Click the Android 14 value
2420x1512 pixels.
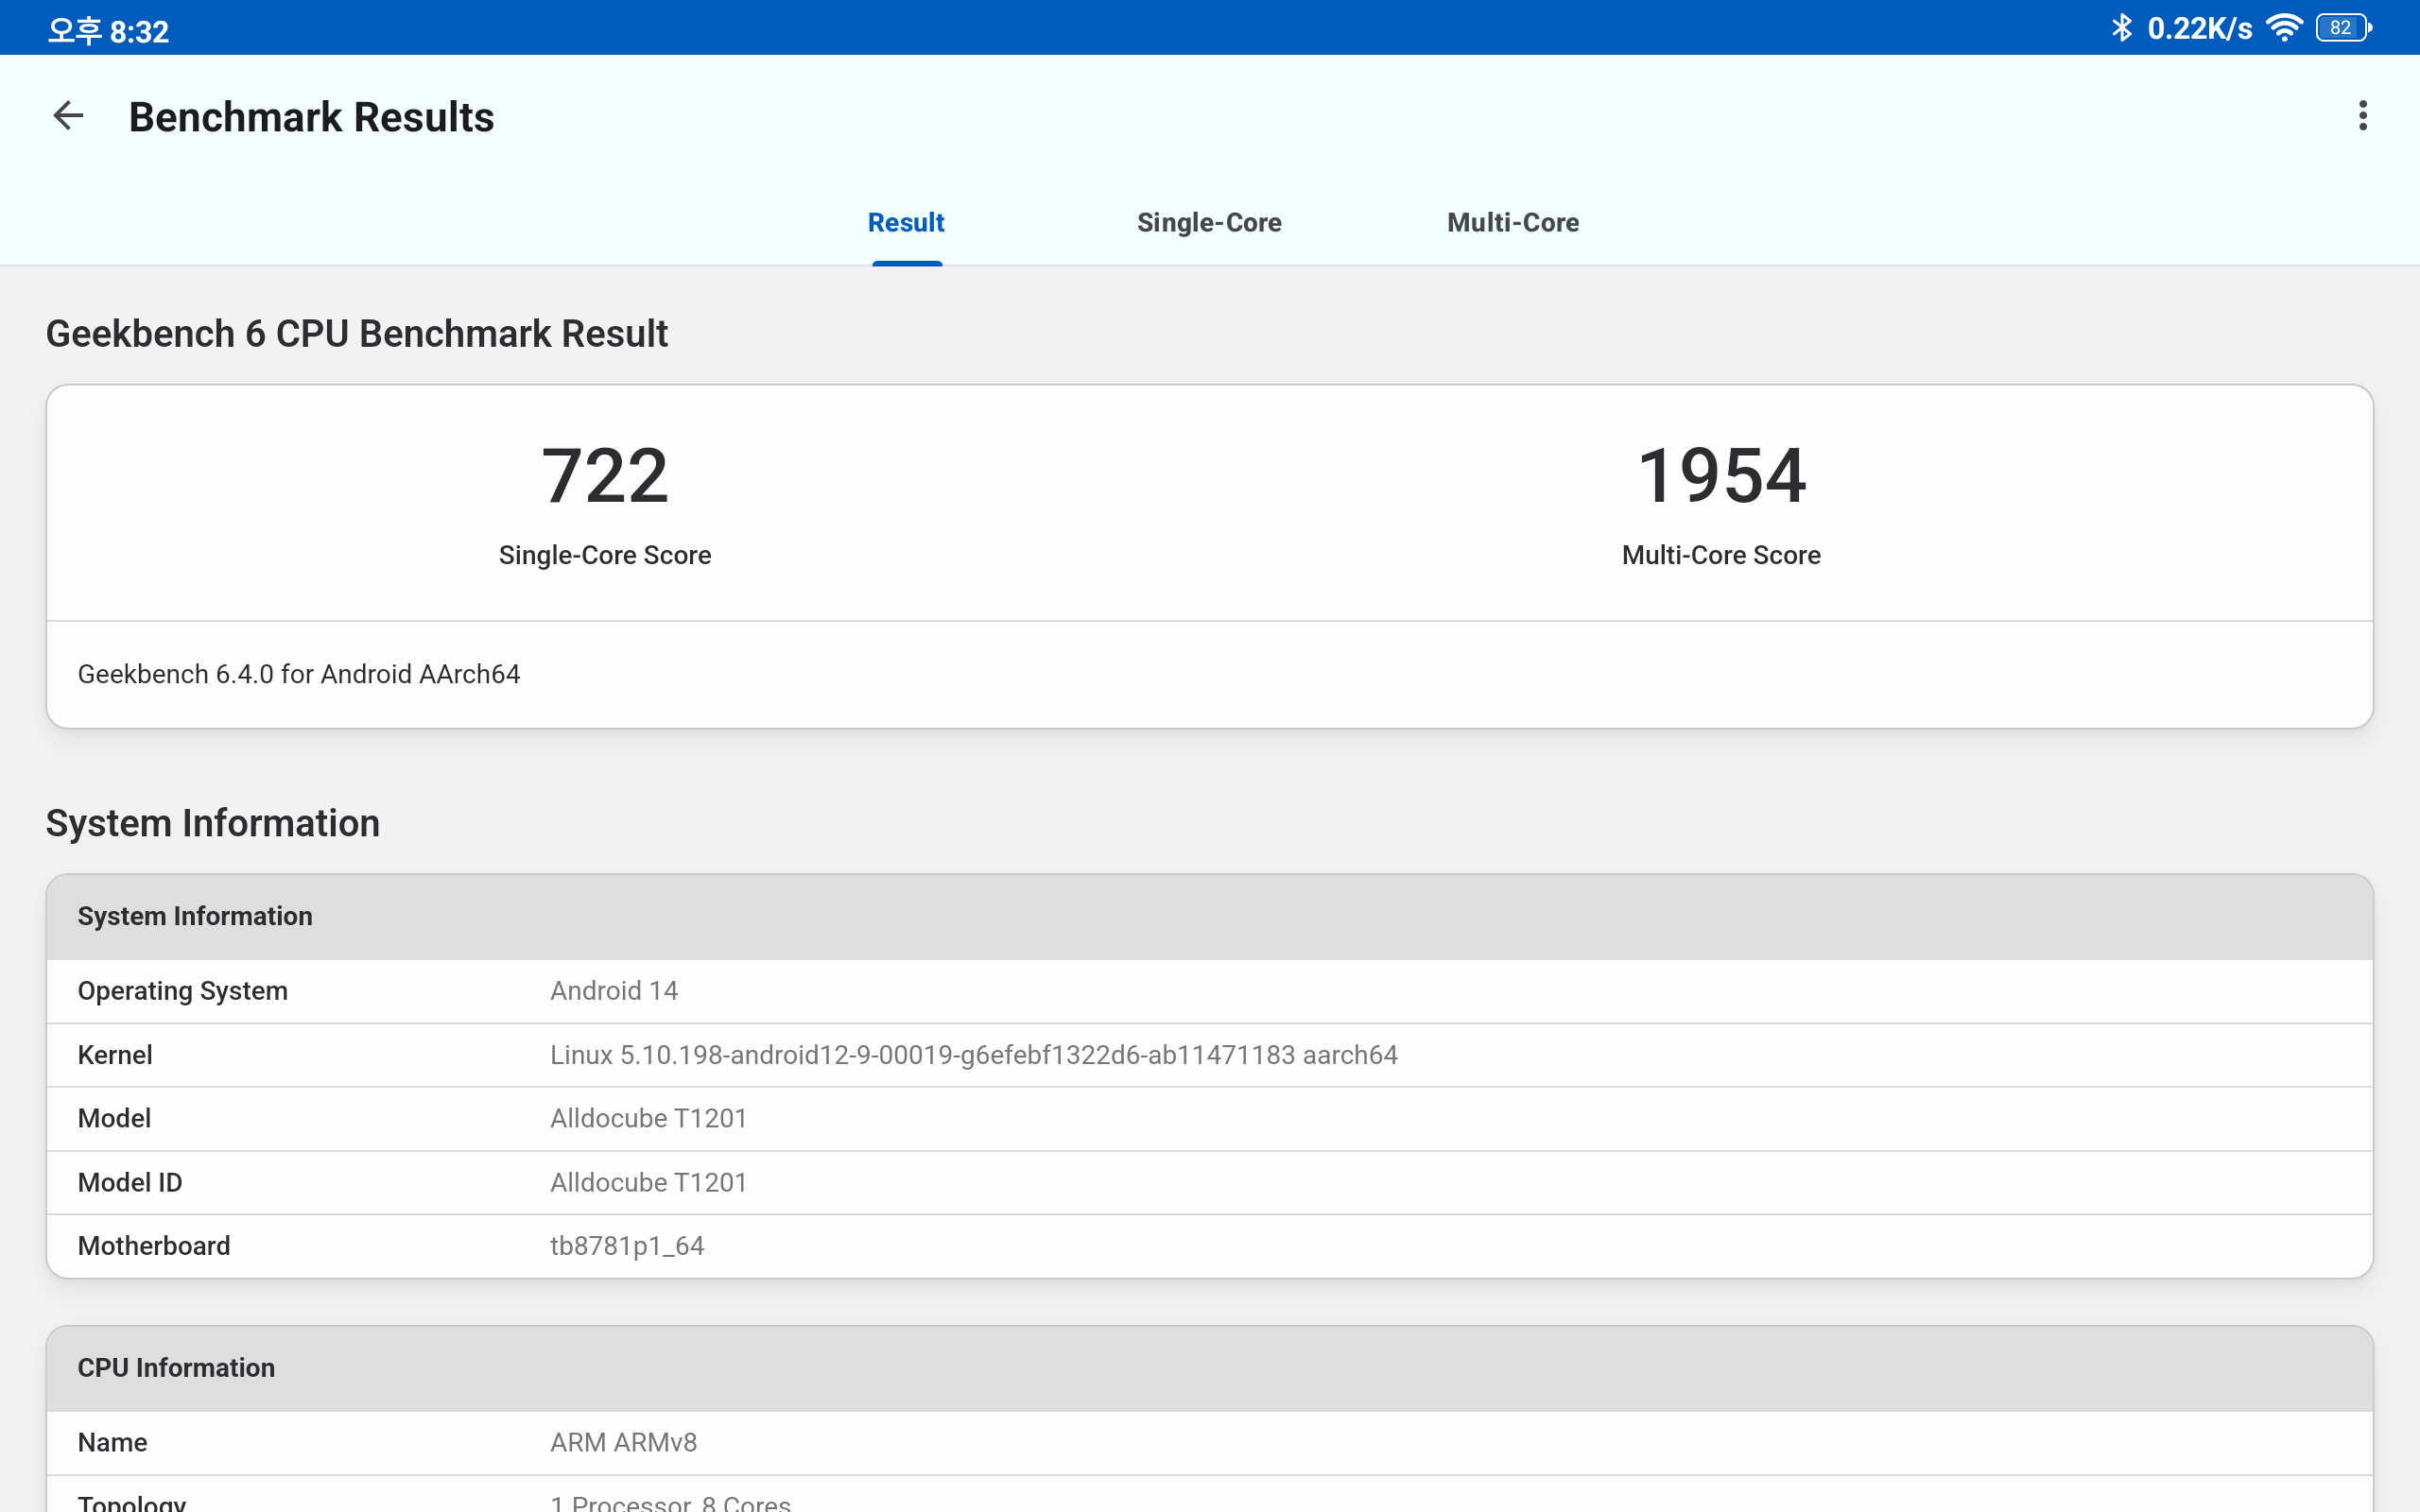pyautogui.click(x=614, y=991)
